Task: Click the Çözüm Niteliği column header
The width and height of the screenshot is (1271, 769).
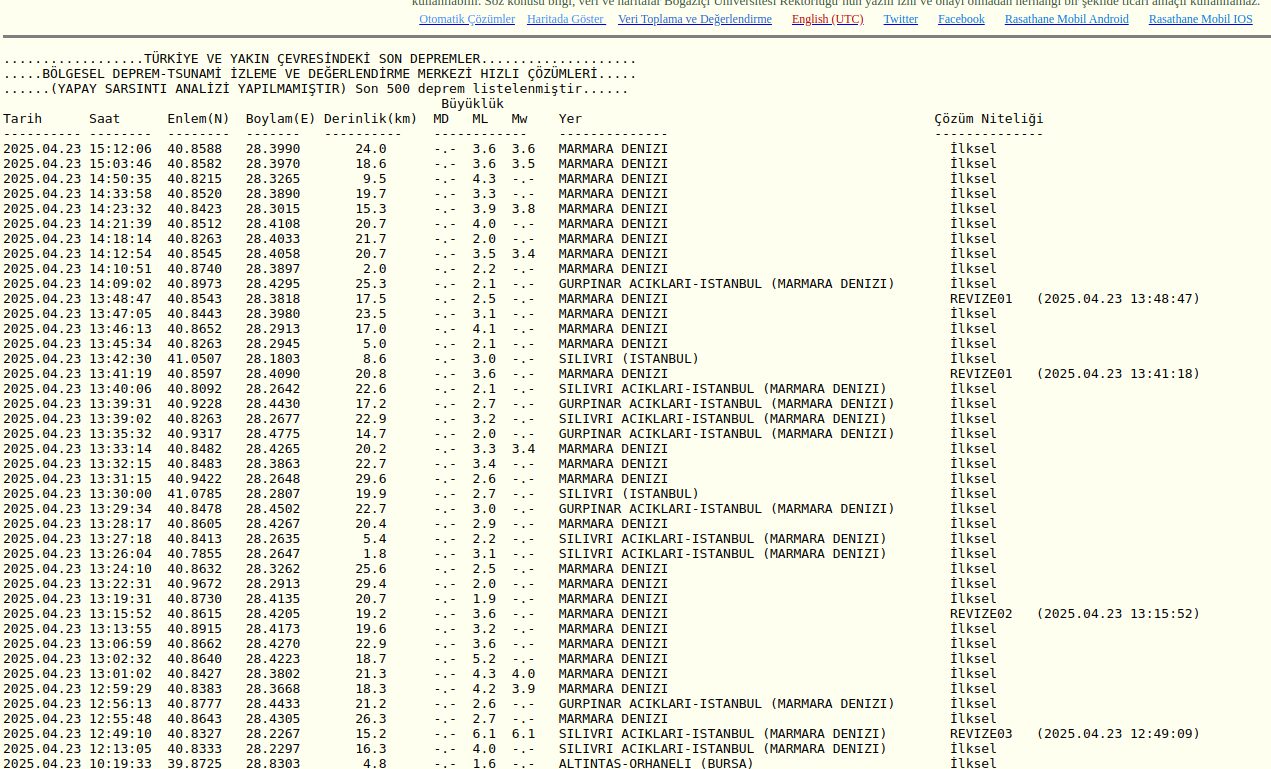Action: point(988,119)
